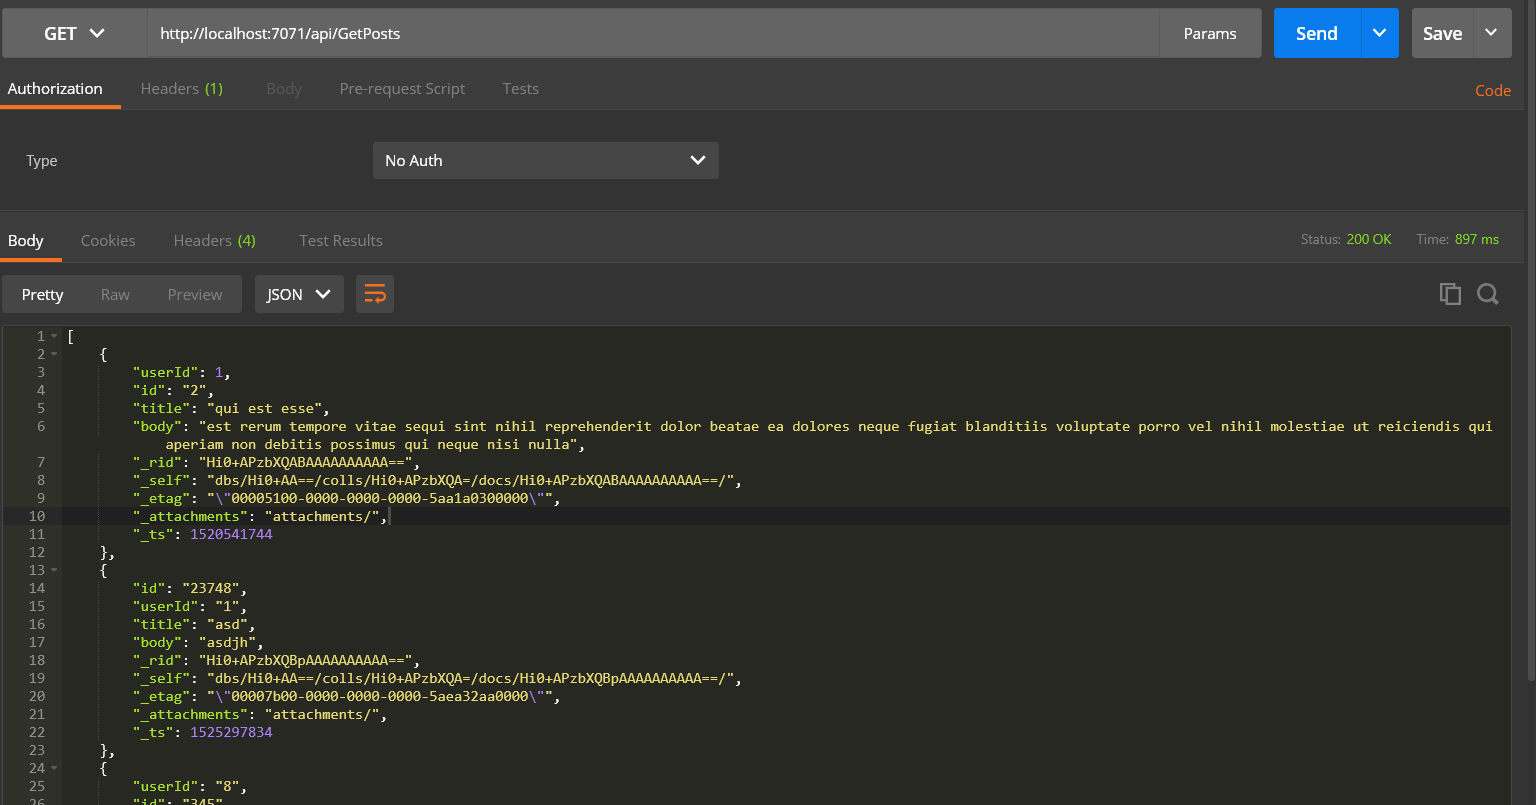Search within the response body
Screen dimensions: 1536x805
point(1488,294)
